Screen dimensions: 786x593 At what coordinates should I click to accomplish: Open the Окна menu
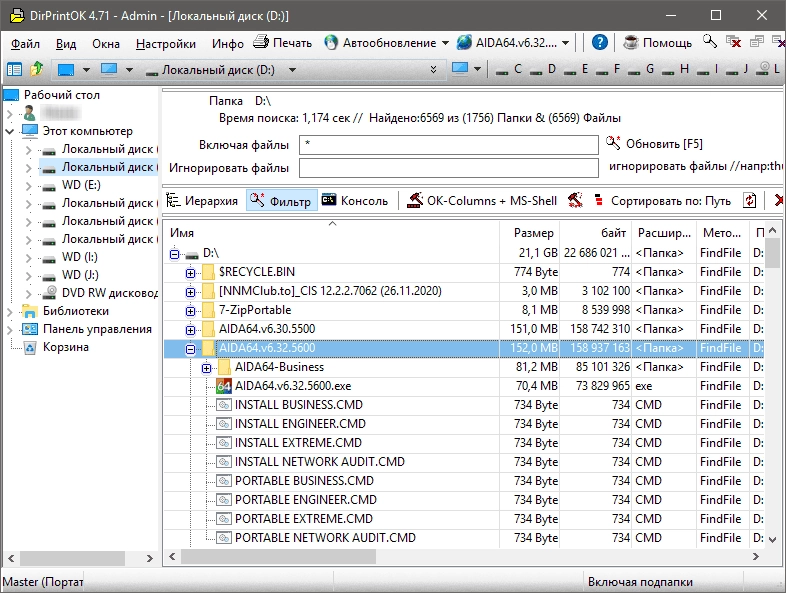click(106, 44)
